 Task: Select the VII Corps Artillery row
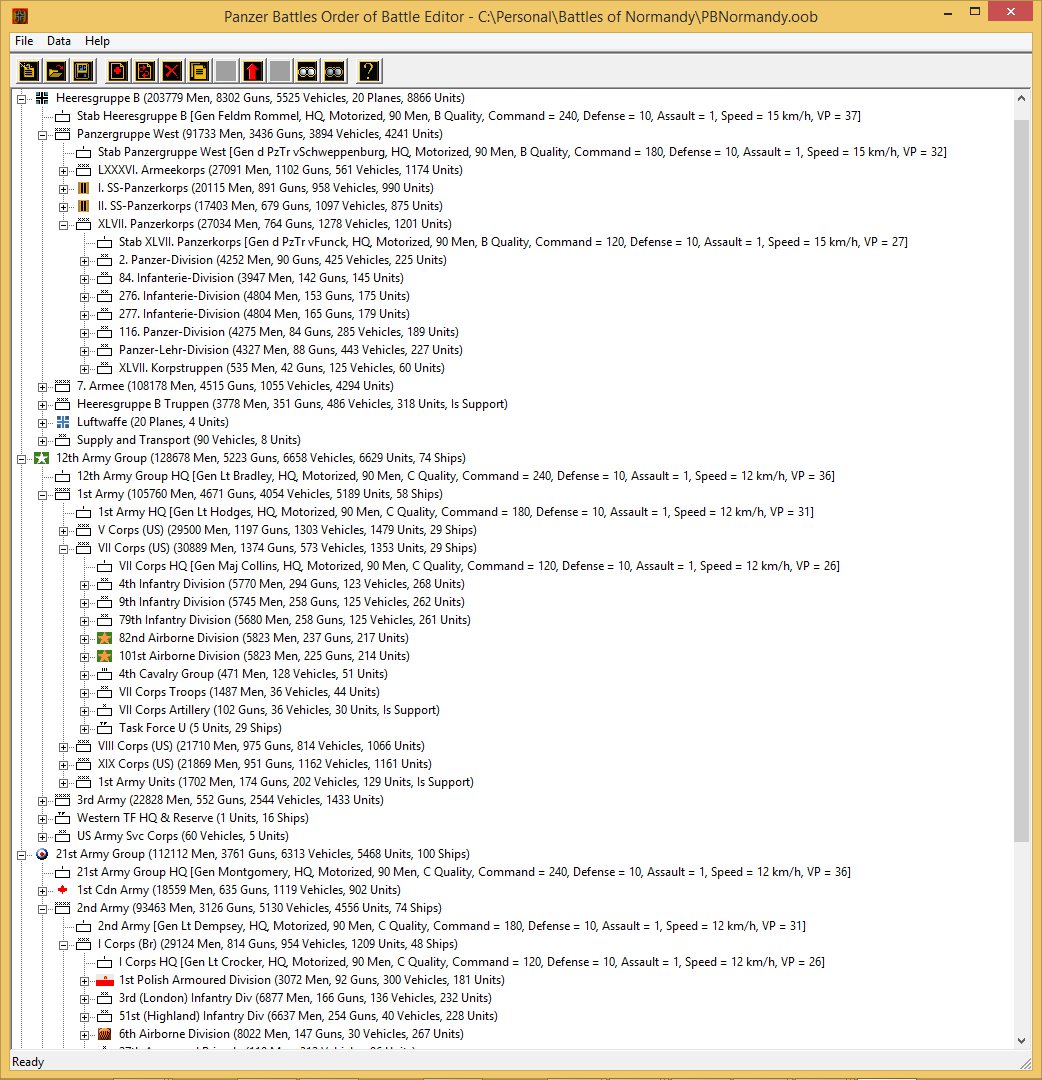279,709
